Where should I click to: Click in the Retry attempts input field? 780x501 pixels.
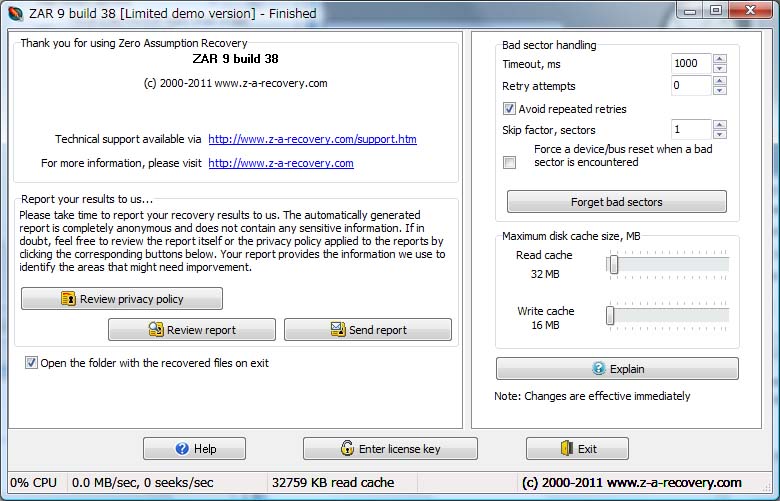[x=691, y=86]
